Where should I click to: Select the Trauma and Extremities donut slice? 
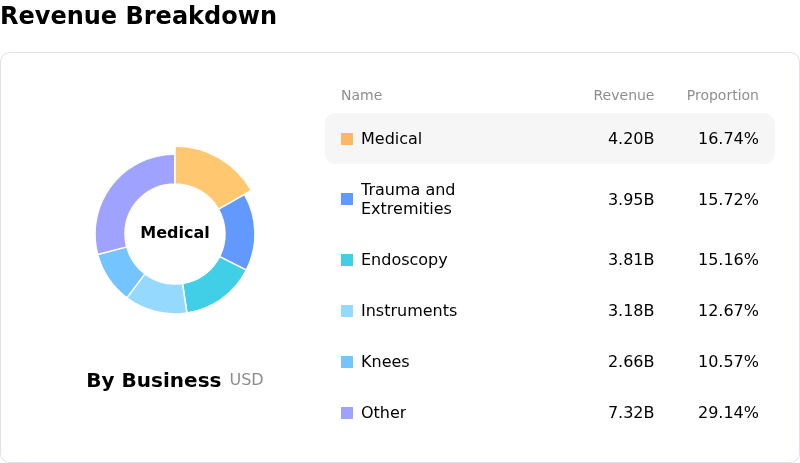[x=240, y=232]
